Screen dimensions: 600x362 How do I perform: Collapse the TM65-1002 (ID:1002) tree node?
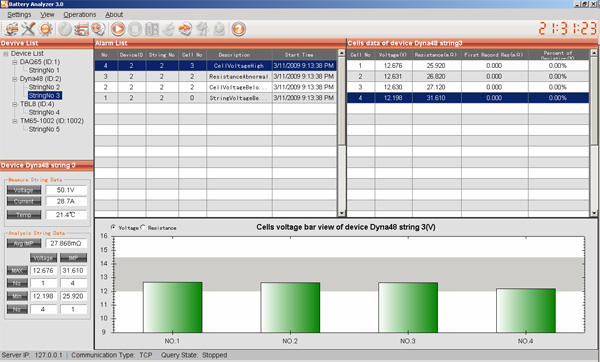pos(15,121)
